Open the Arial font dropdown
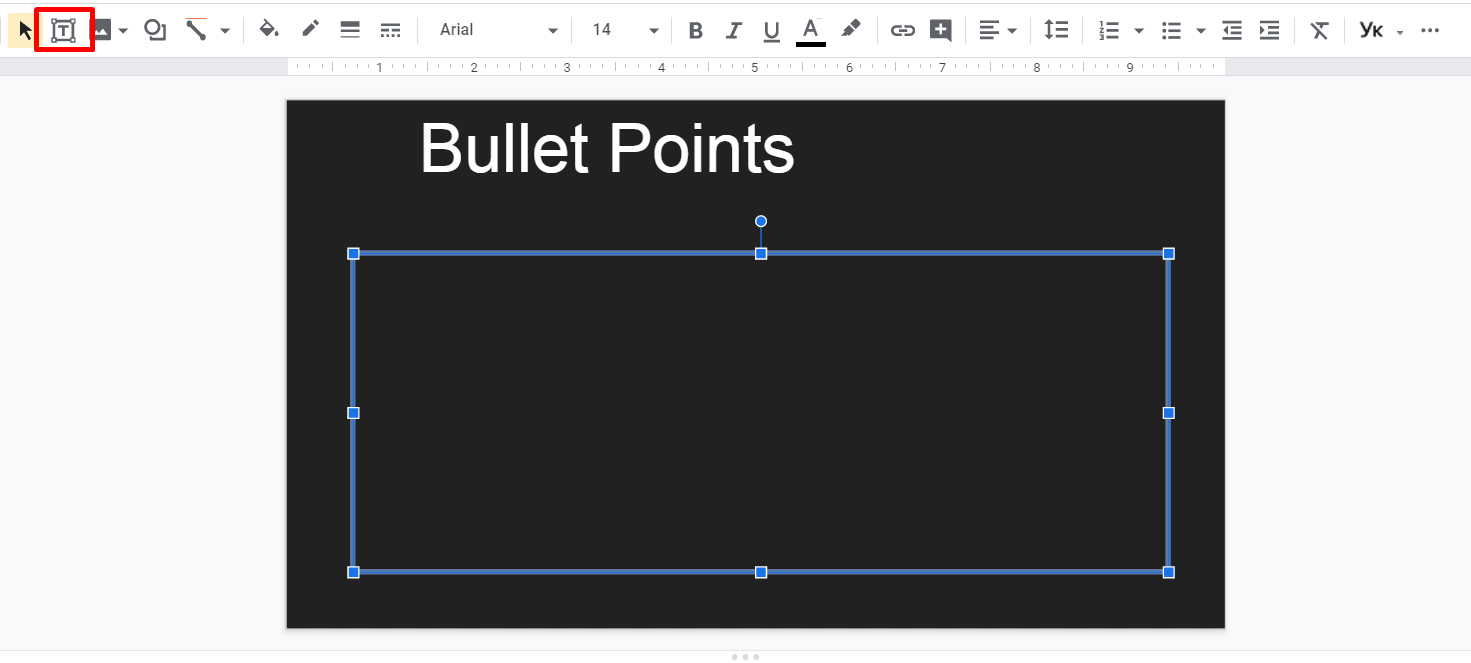Screen dimensions: 1471x663 497,30
